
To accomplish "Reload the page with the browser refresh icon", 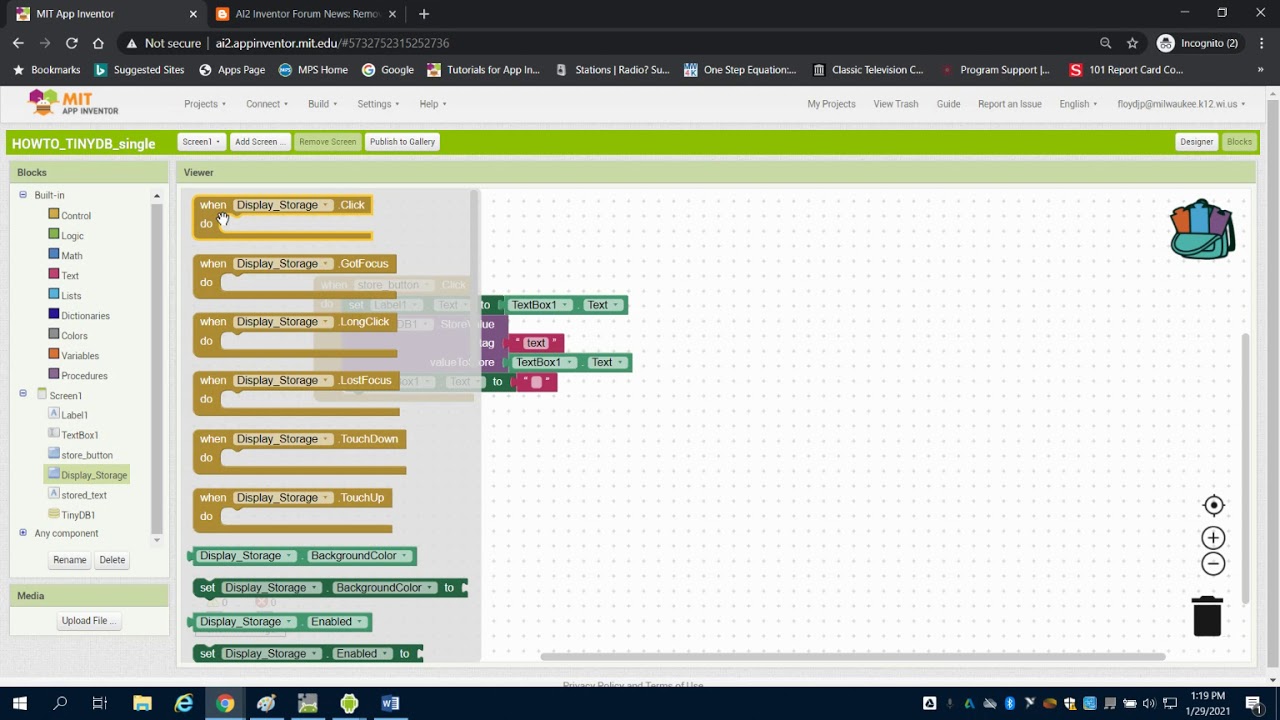I will point(71,43).
